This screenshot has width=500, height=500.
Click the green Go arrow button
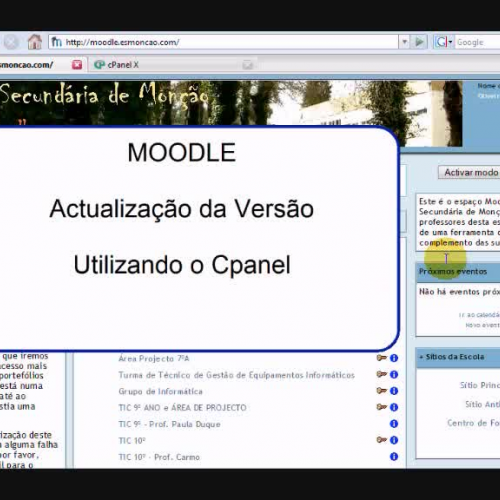(x=419, y=42)
